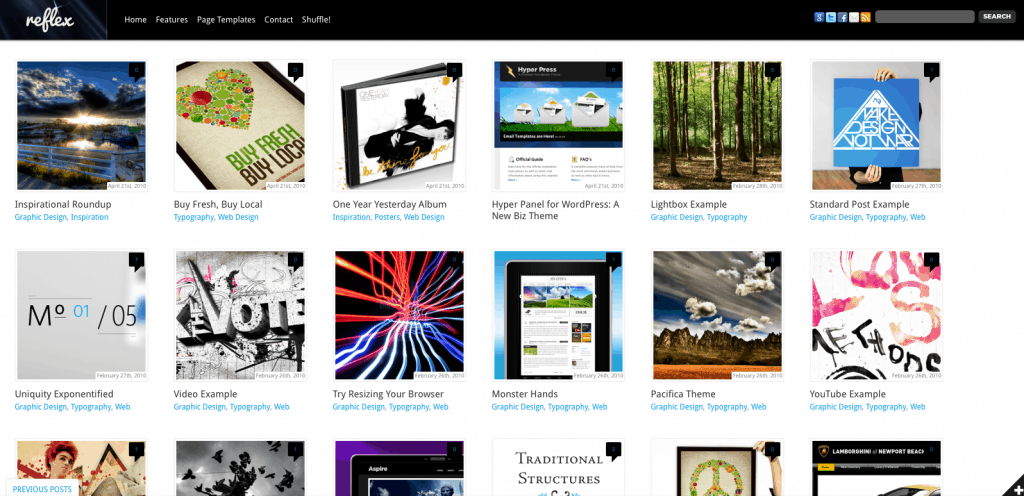Click comment bubble on Standard Post Example thumbnail

click(931, 70)
